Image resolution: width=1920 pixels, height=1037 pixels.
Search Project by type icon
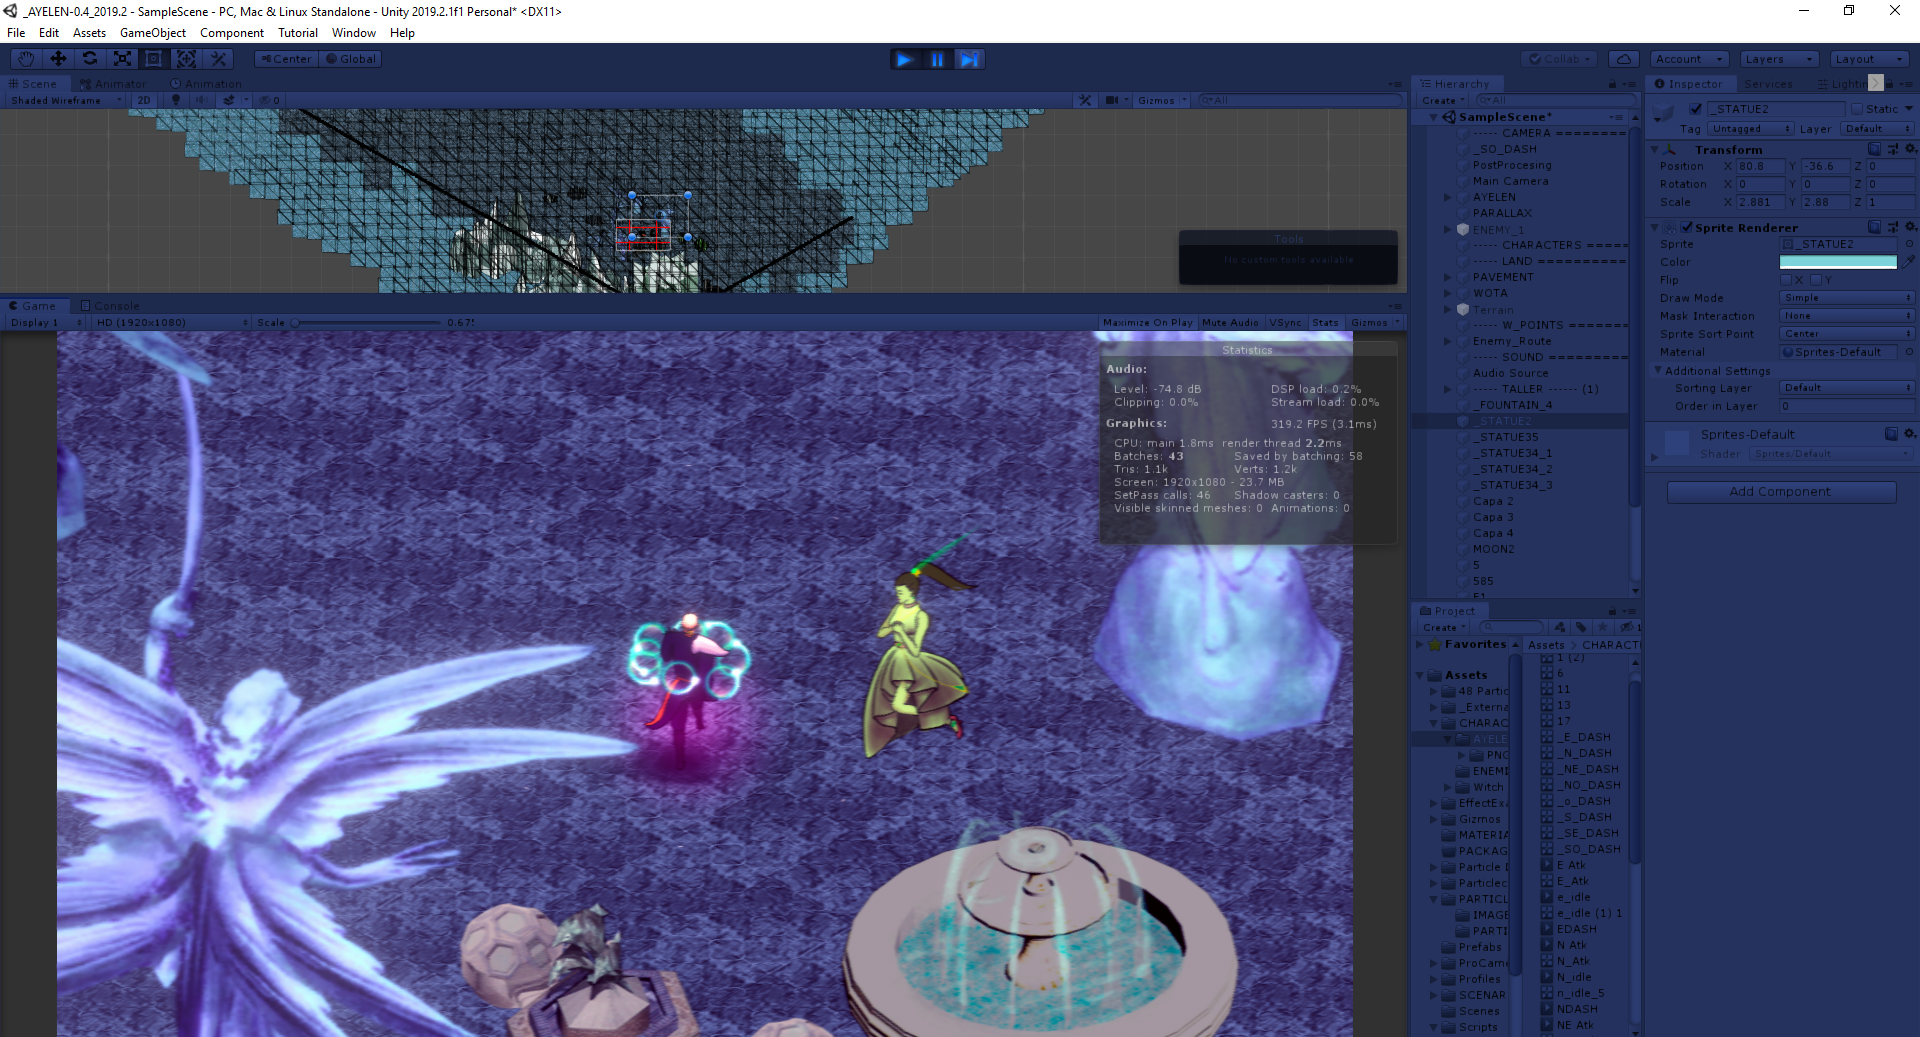pyautogui.click(x=1560, y=627)
